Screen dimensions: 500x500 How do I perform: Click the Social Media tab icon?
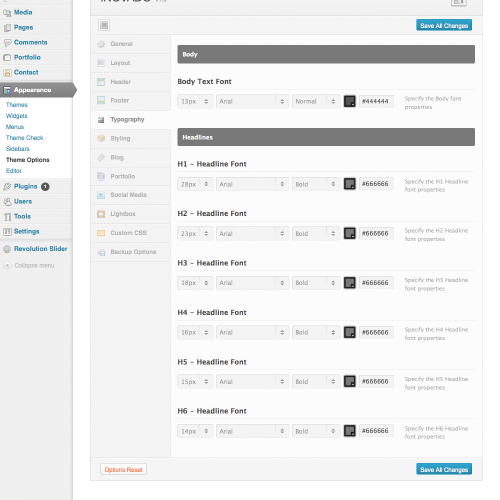tap(101, 195)
